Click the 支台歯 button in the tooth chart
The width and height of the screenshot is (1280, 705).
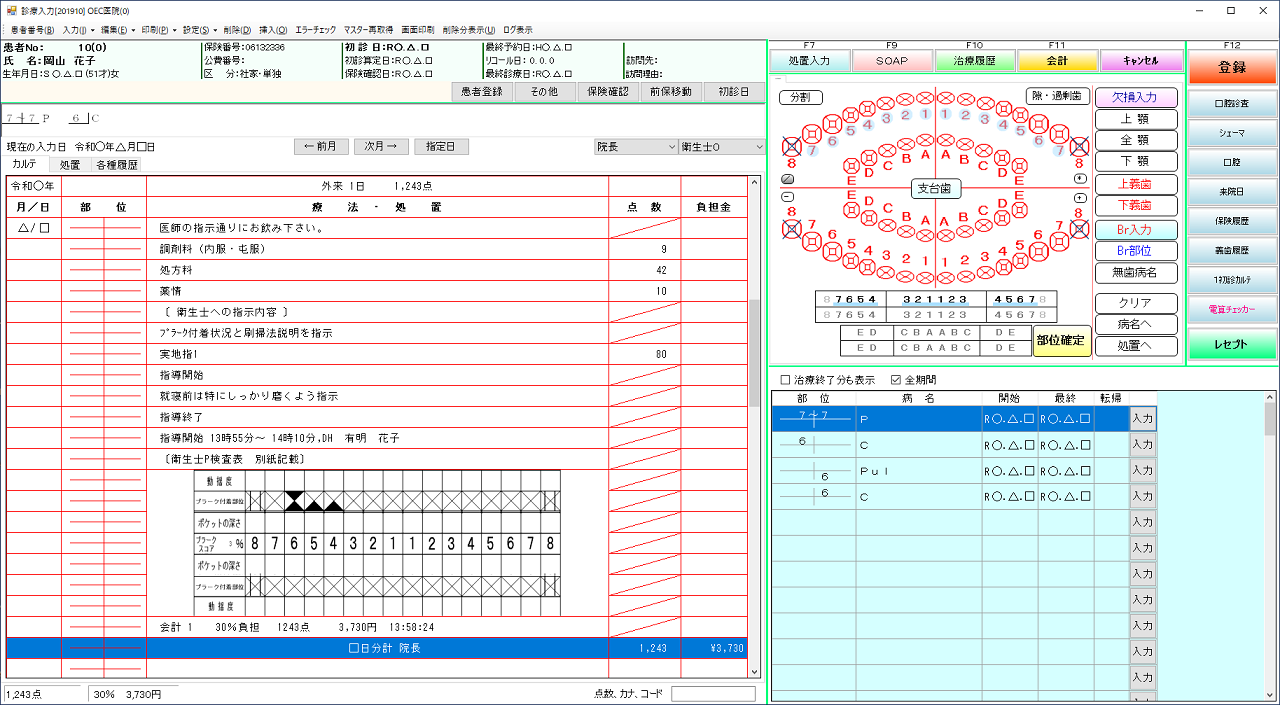click(x=936, y=188)
